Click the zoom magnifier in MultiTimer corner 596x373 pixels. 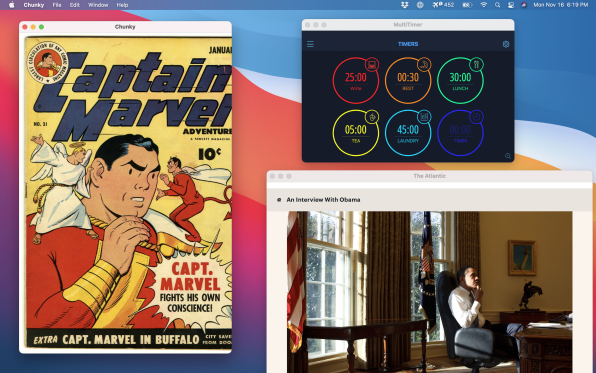[x=508, y=156]
